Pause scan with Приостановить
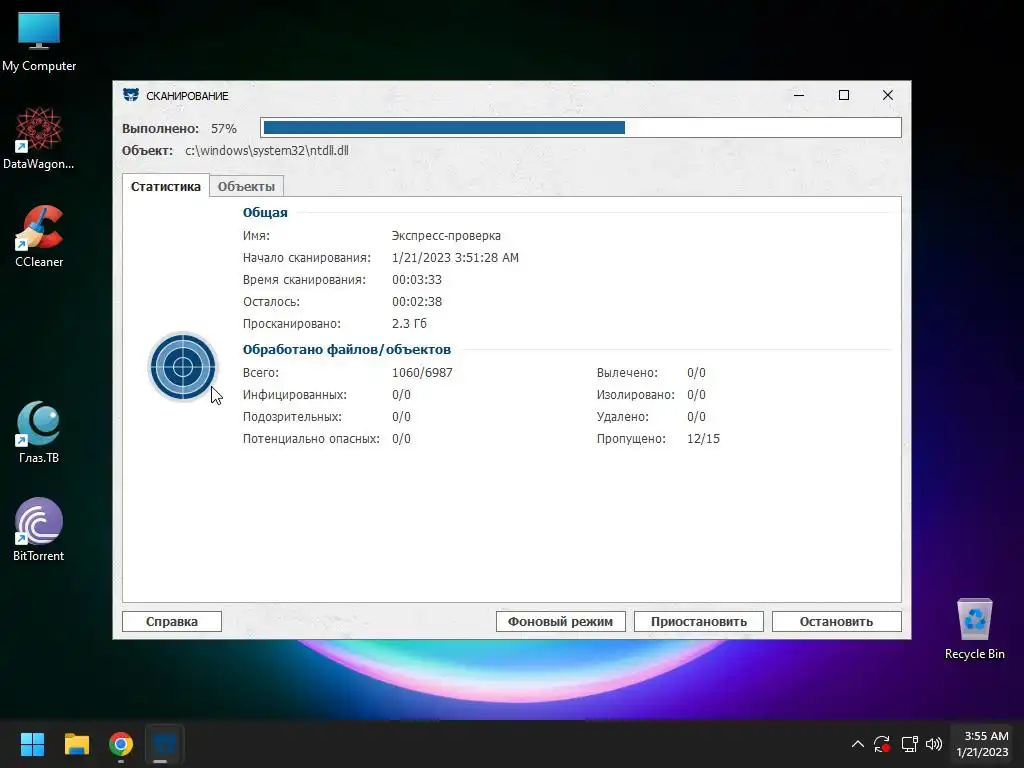Image resolution: width=1024 pixels, height=768 pixels. (699, 621)
